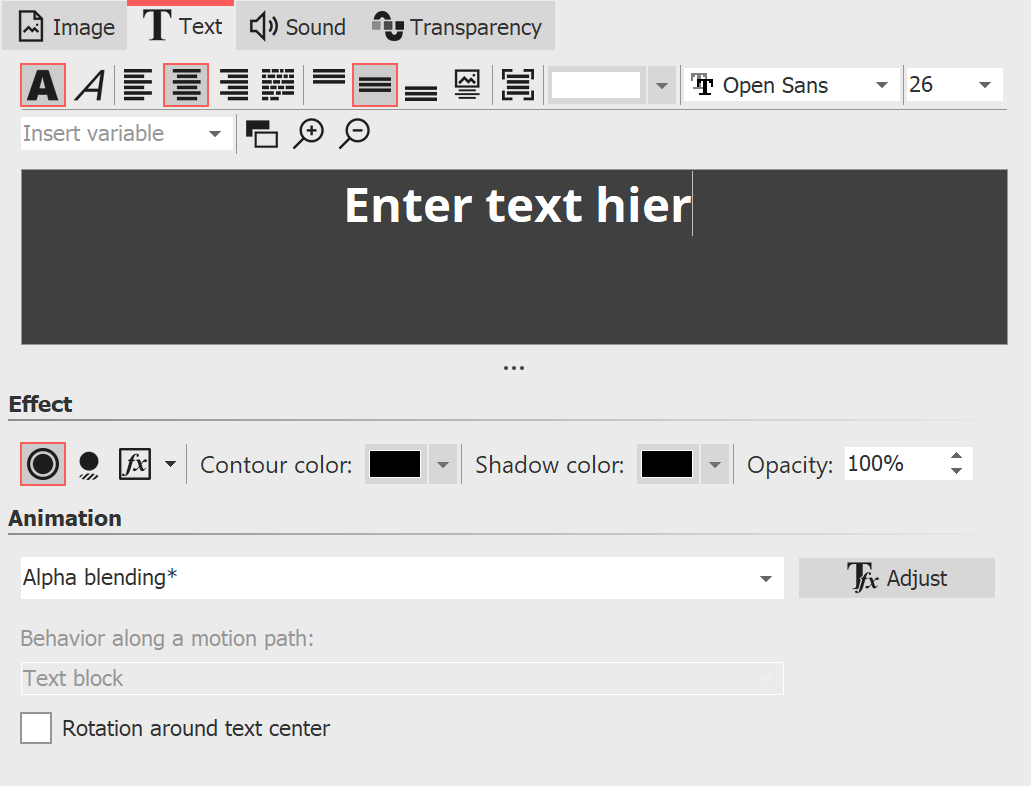Switch to the Sound tab

coord(296,26)
